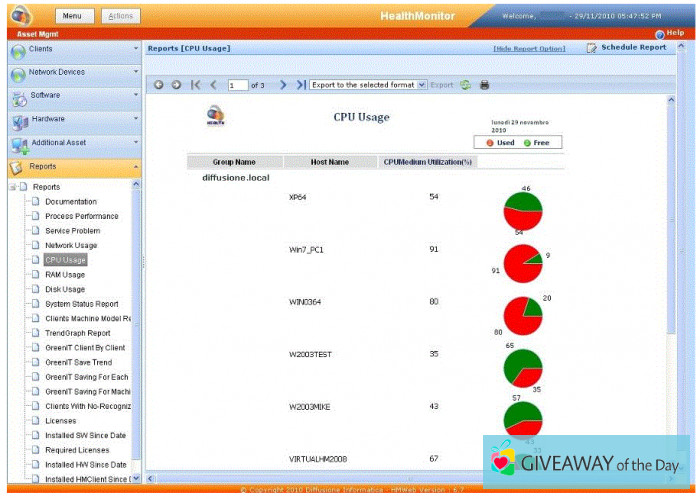
Task: Open the Disk Usage report
Action: pos(65,289)
